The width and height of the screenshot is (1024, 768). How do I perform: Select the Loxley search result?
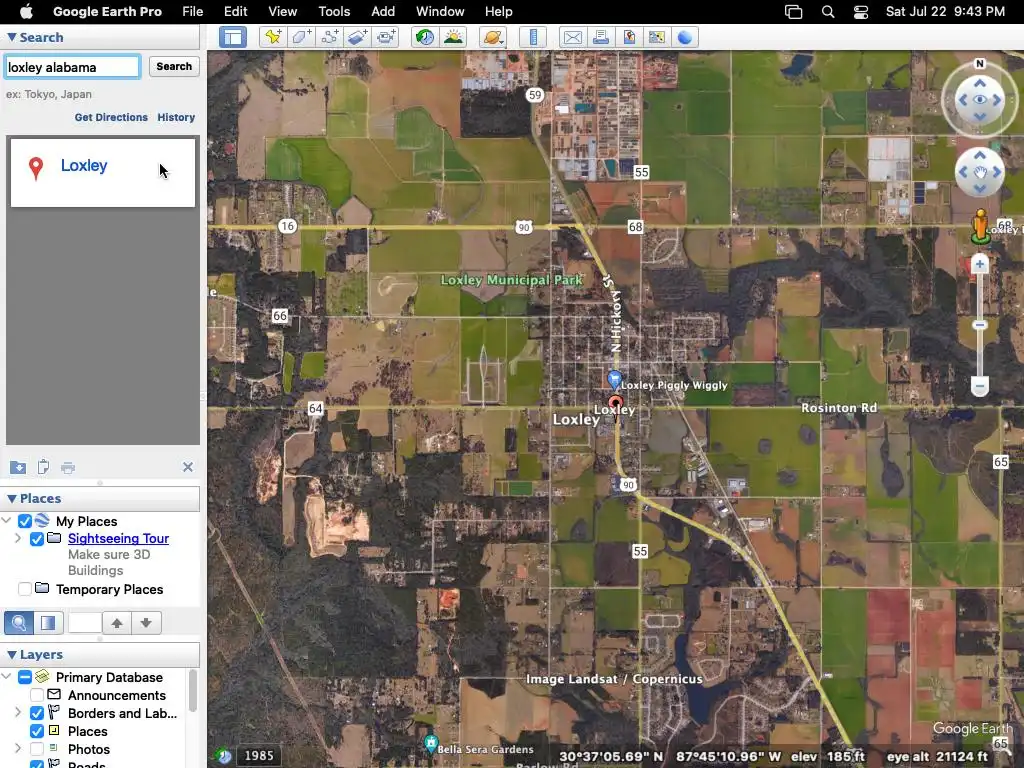click(103, 172)
